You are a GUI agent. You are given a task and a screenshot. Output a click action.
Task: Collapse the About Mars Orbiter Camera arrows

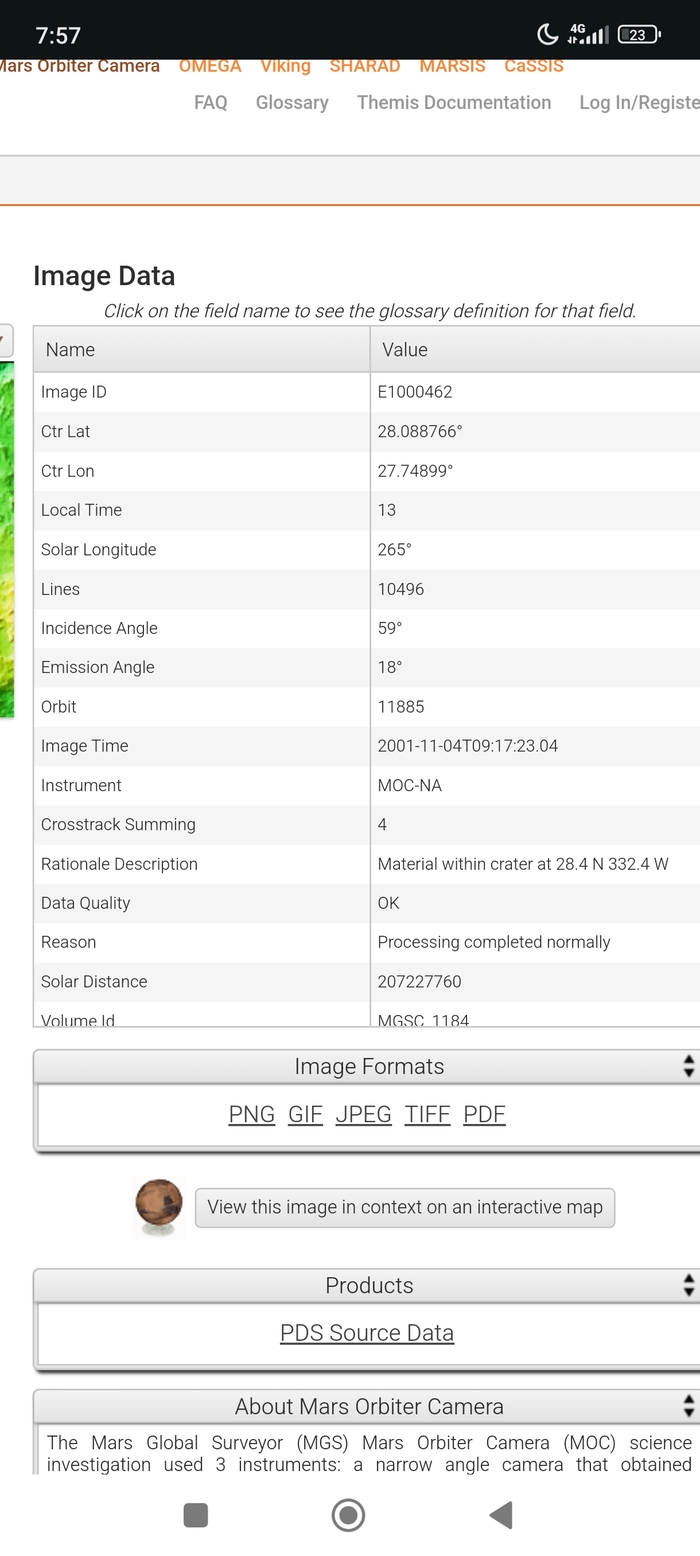pyautogui.click(x=689, y=1406)
